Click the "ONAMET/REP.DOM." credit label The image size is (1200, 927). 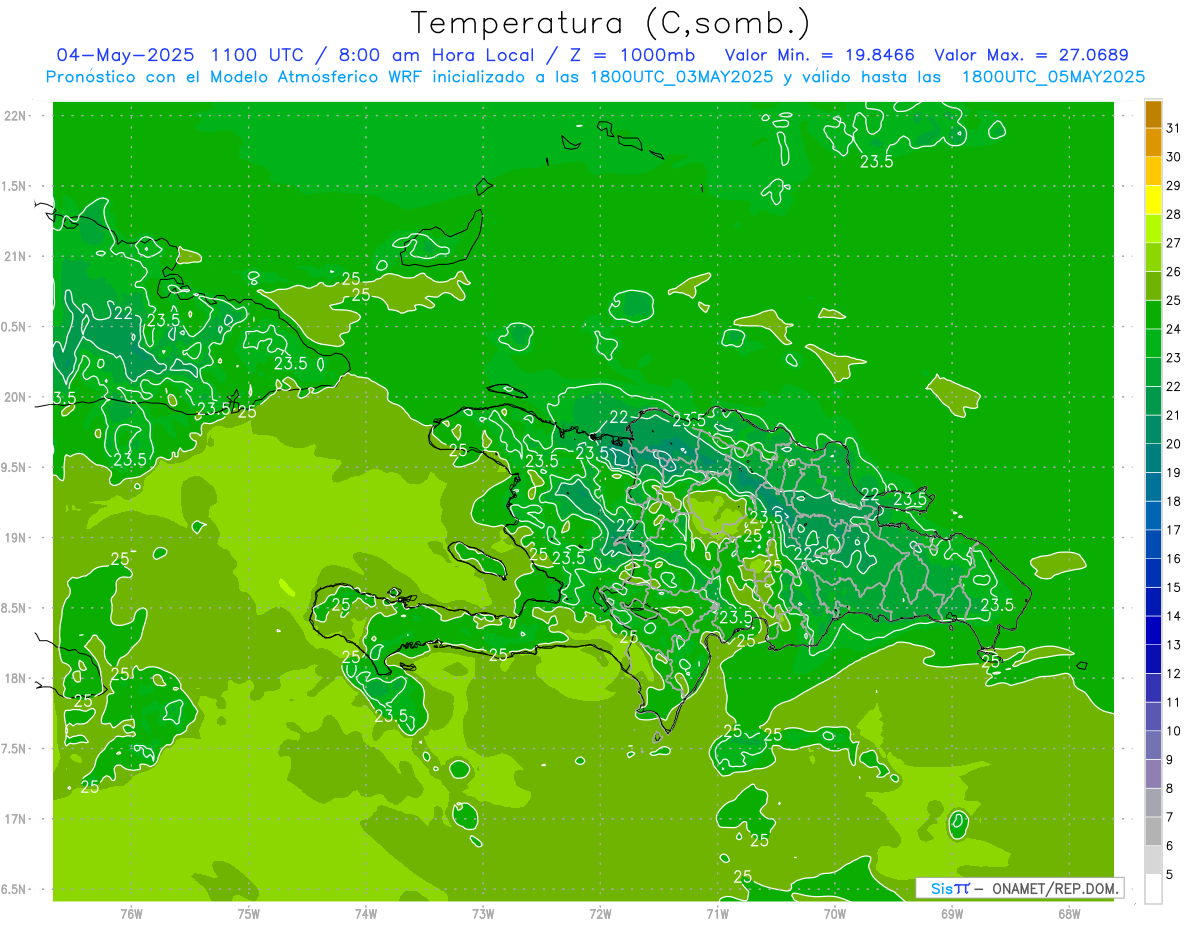(x=1055, y=888)
